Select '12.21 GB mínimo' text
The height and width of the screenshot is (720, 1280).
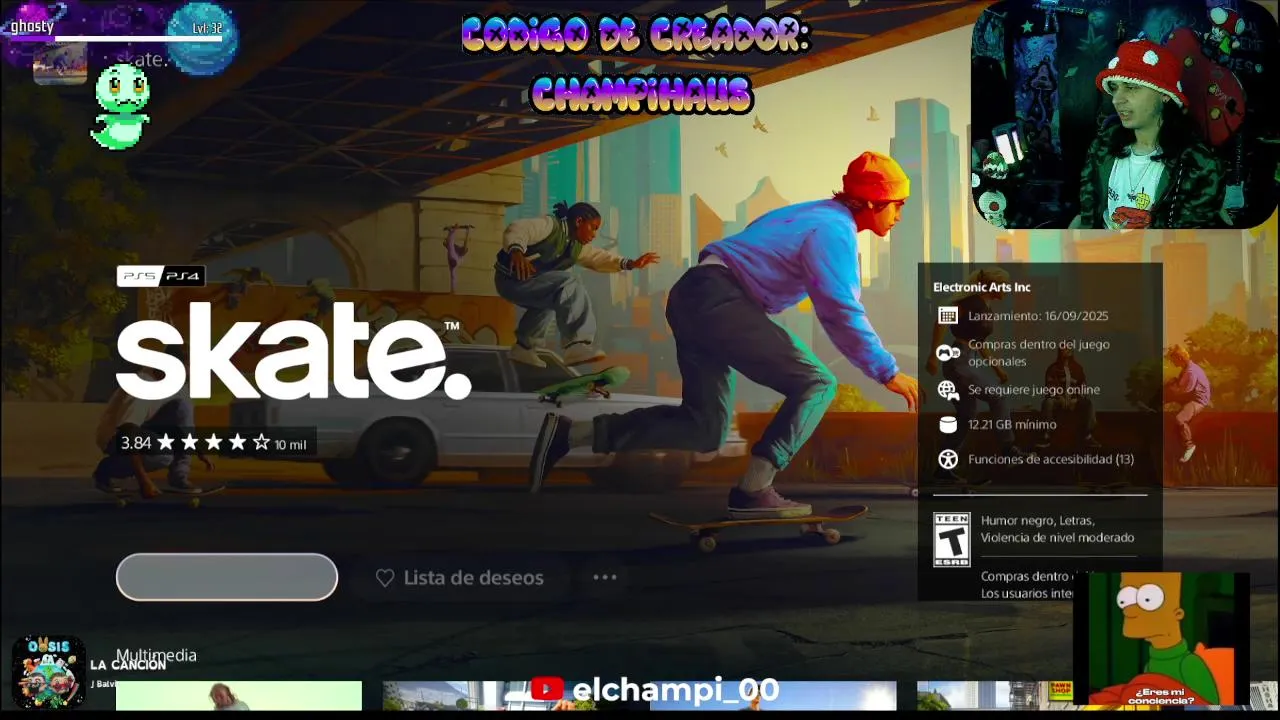[1012, 425]
